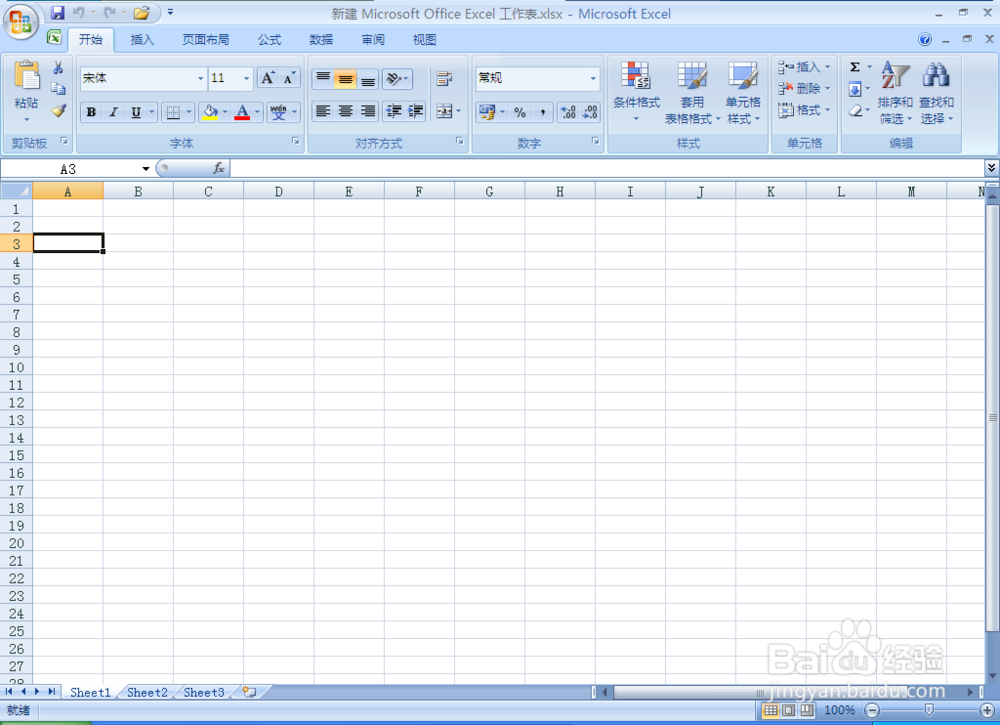Click the Paste clipboard icon

(x=27, y=77)
